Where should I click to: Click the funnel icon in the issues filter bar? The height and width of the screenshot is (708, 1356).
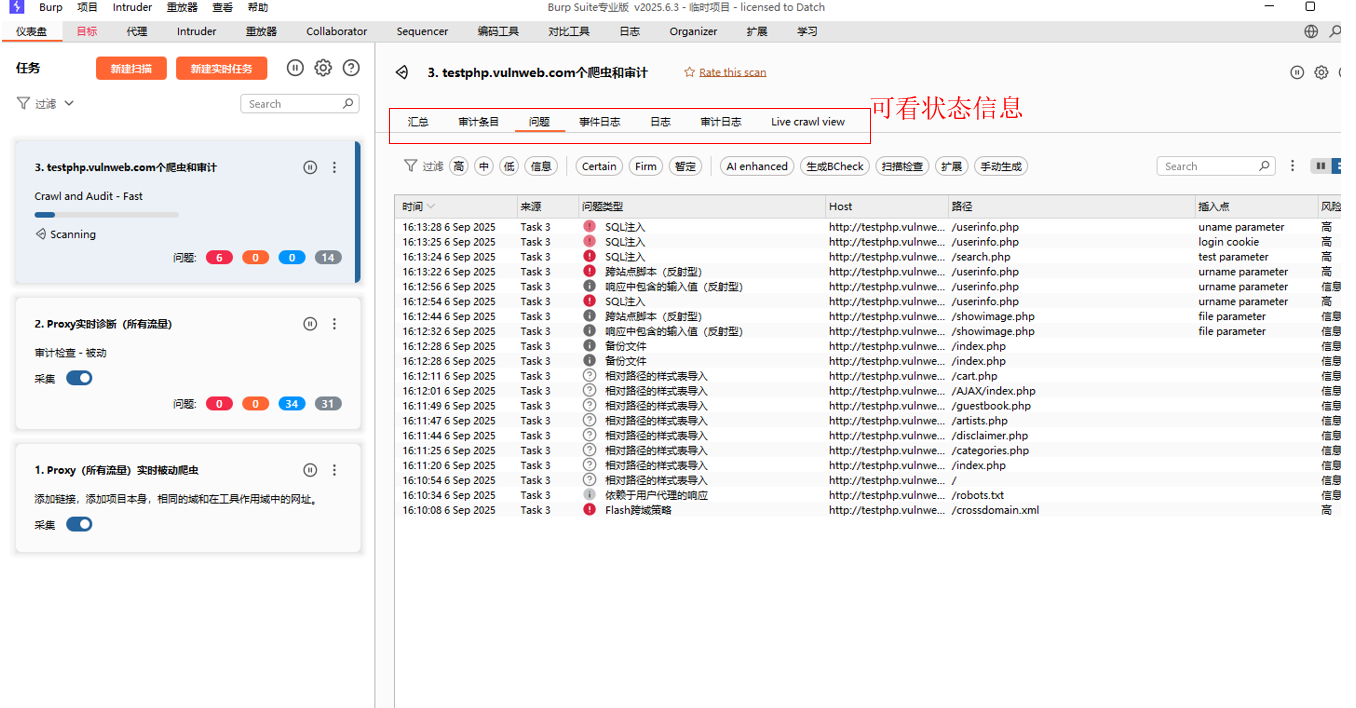[410, 166]
